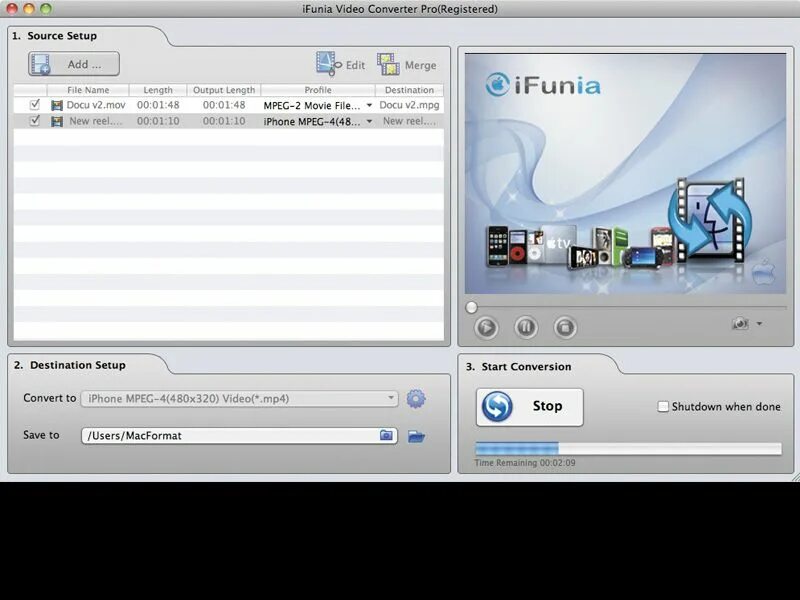
Task: Click the Length column header
Action: click(158, 90)
